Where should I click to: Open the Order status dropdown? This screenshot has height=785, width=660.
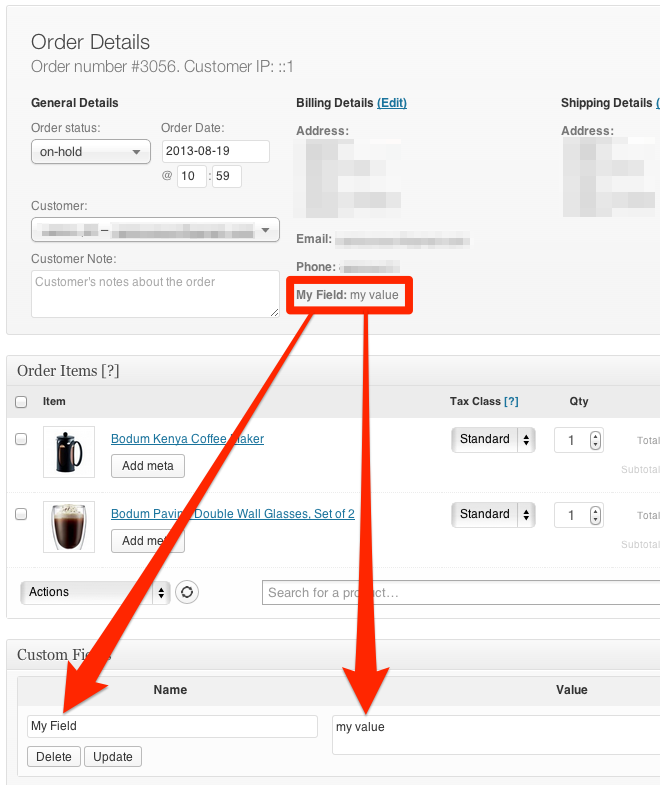90,152
